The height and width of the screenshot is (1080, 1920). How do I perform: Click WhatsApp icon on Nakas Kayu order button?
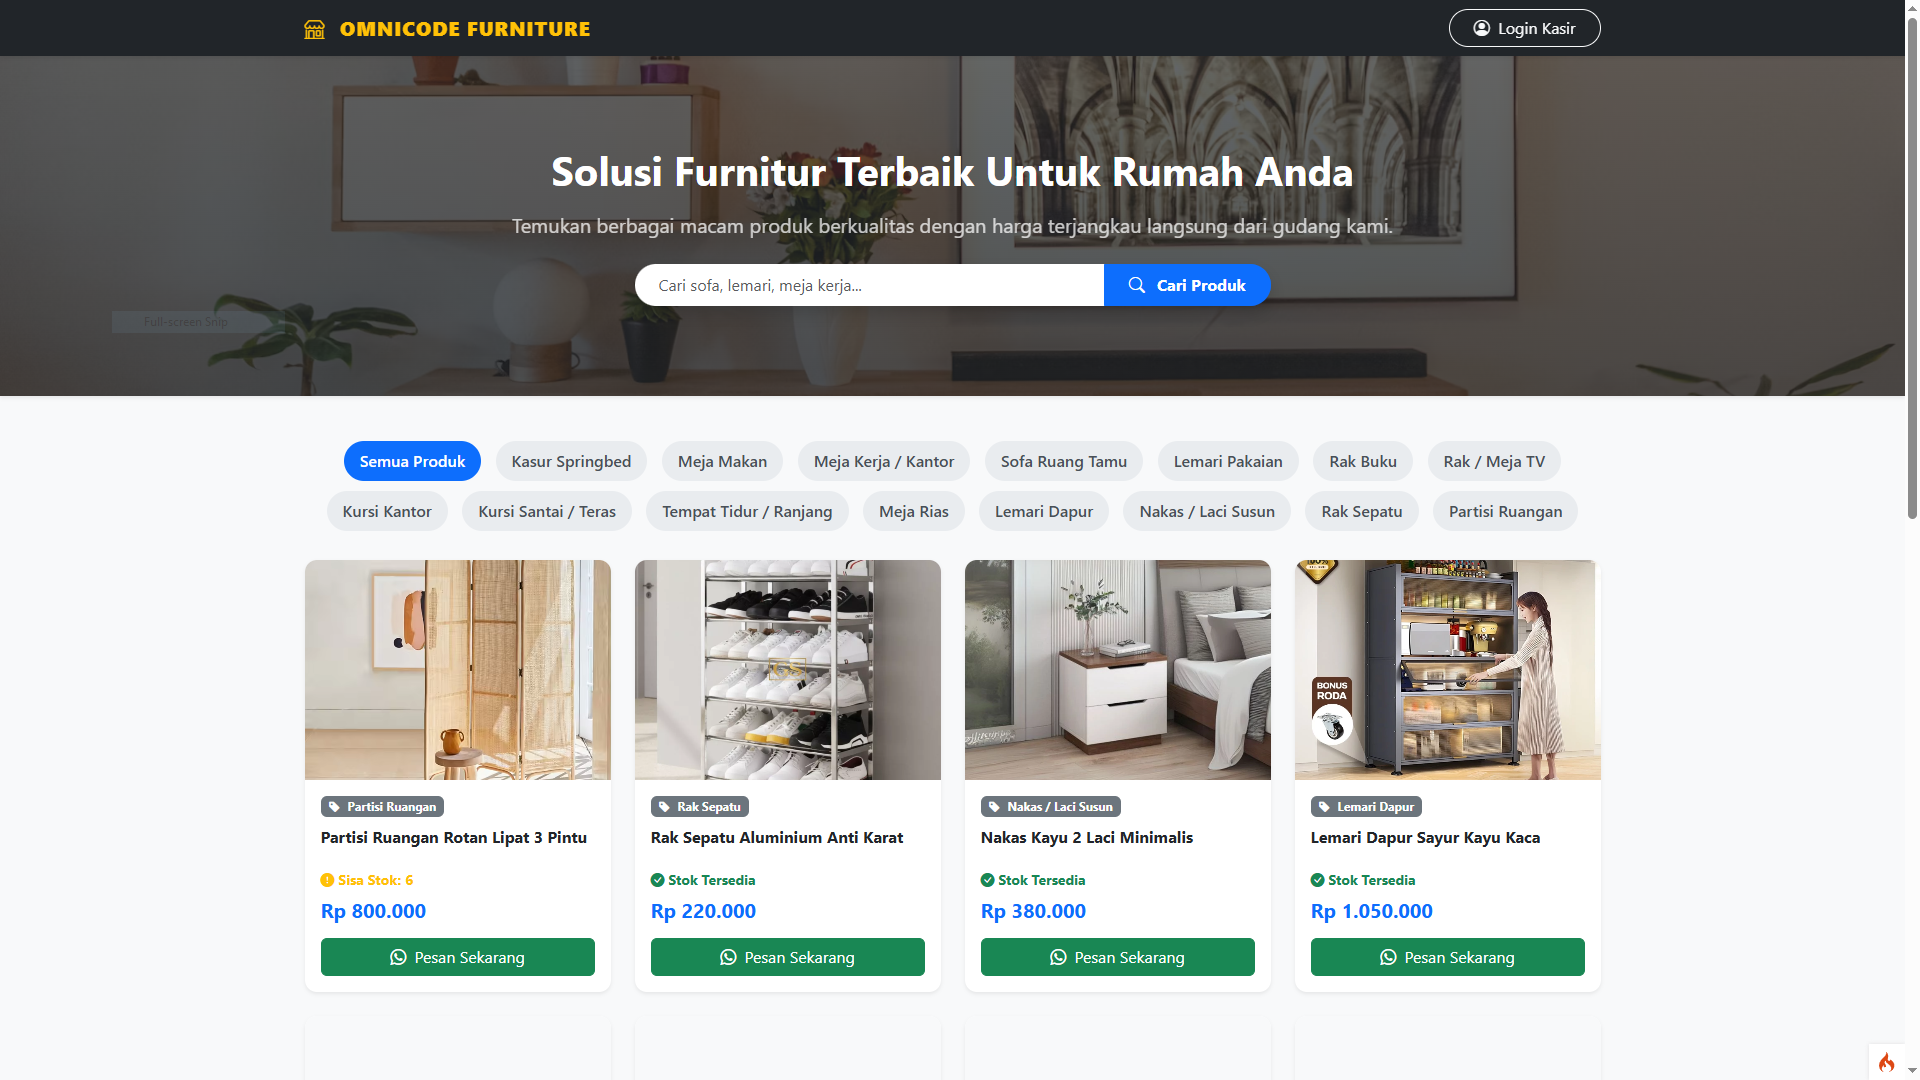pyautogui.click(x=1058, y=957)
